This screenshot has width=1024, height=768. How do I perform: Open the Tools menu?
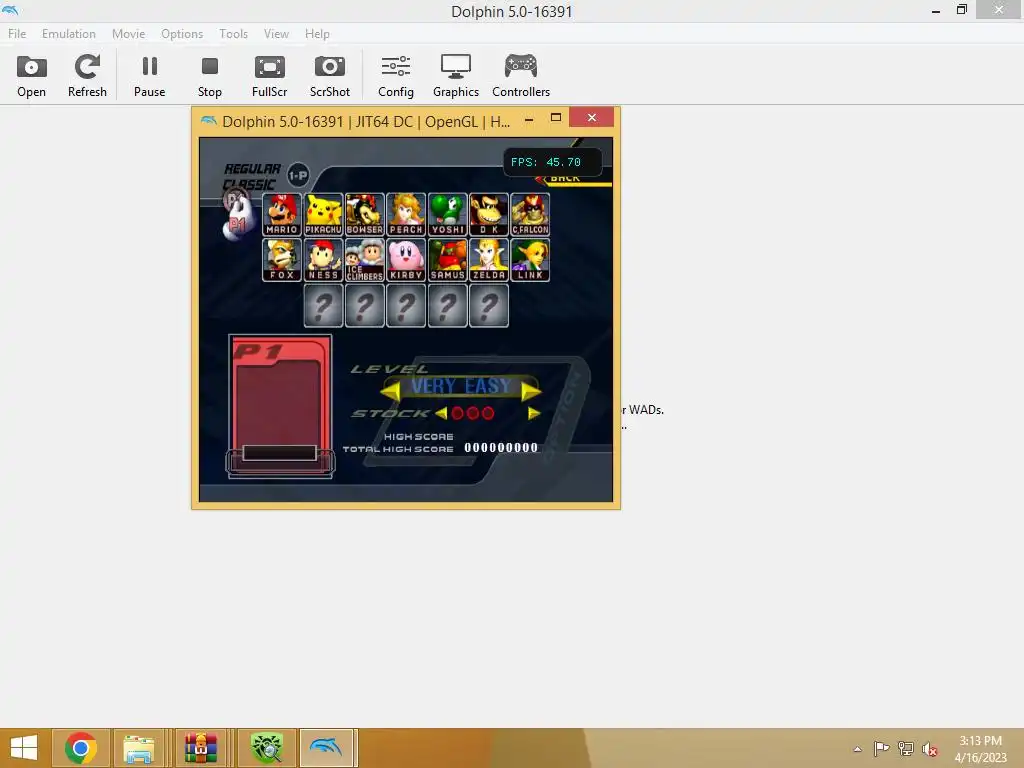[233, 34]
